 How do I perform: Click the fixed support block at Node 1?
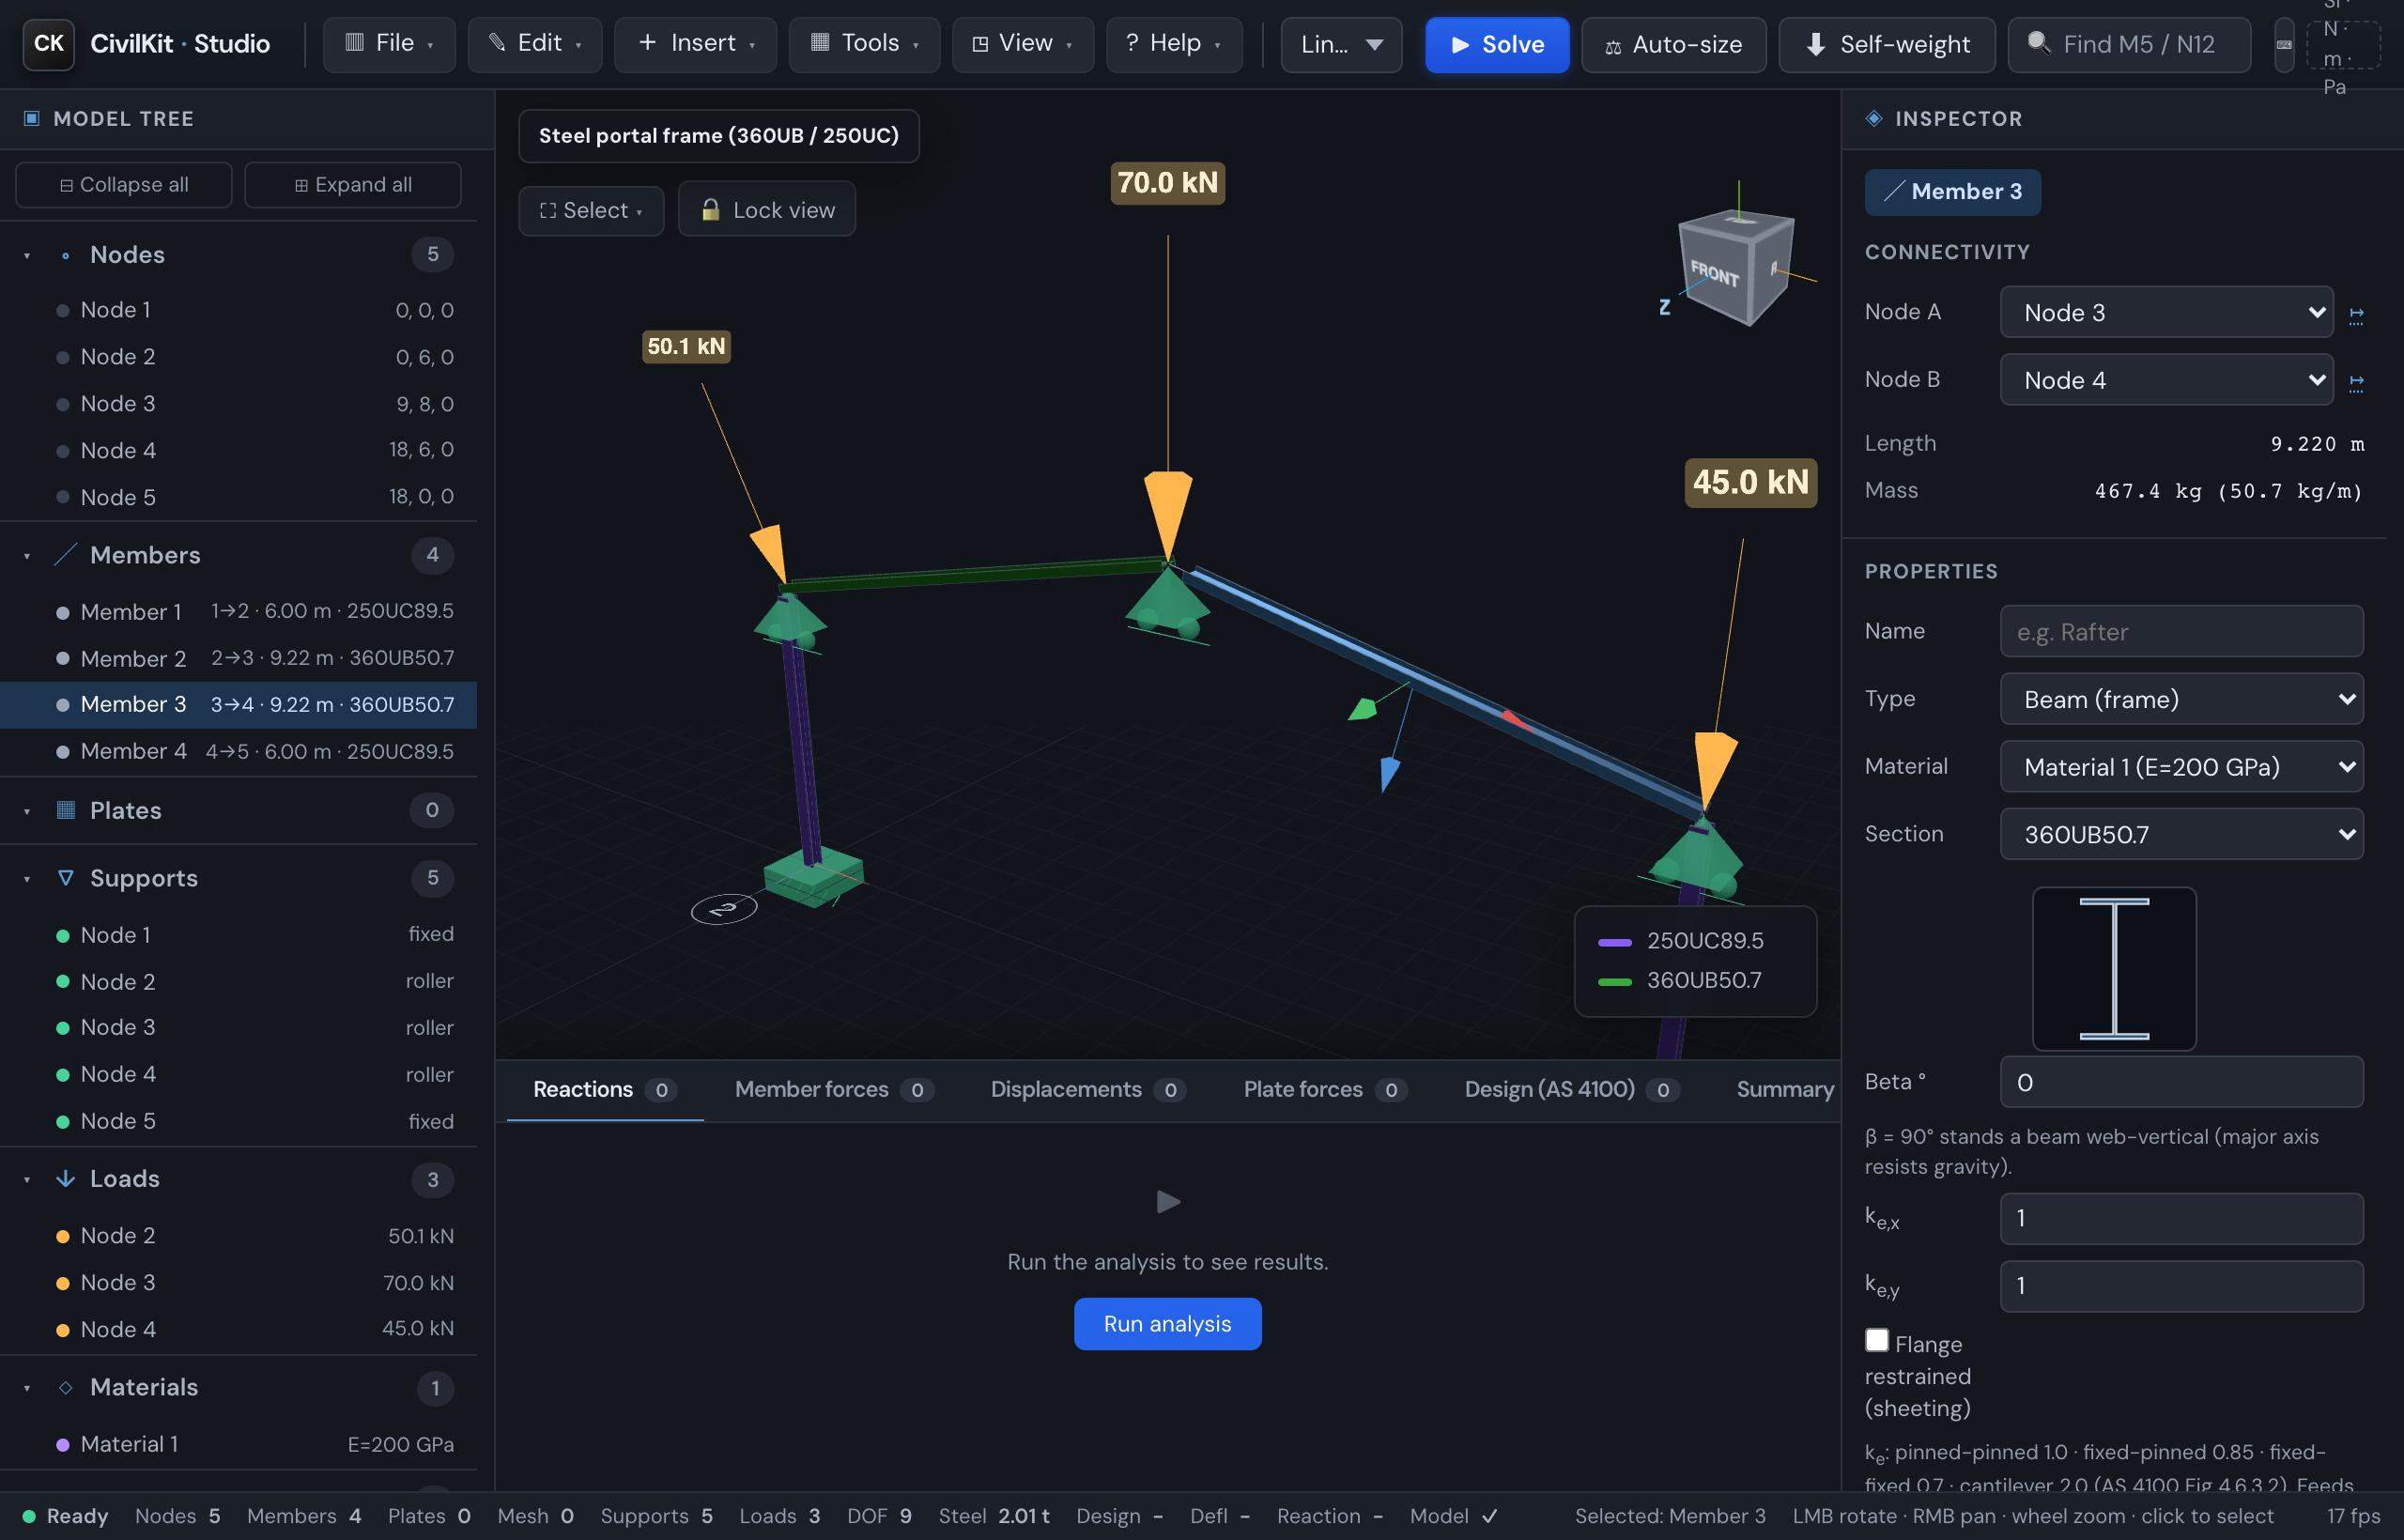tap(813, 877)
